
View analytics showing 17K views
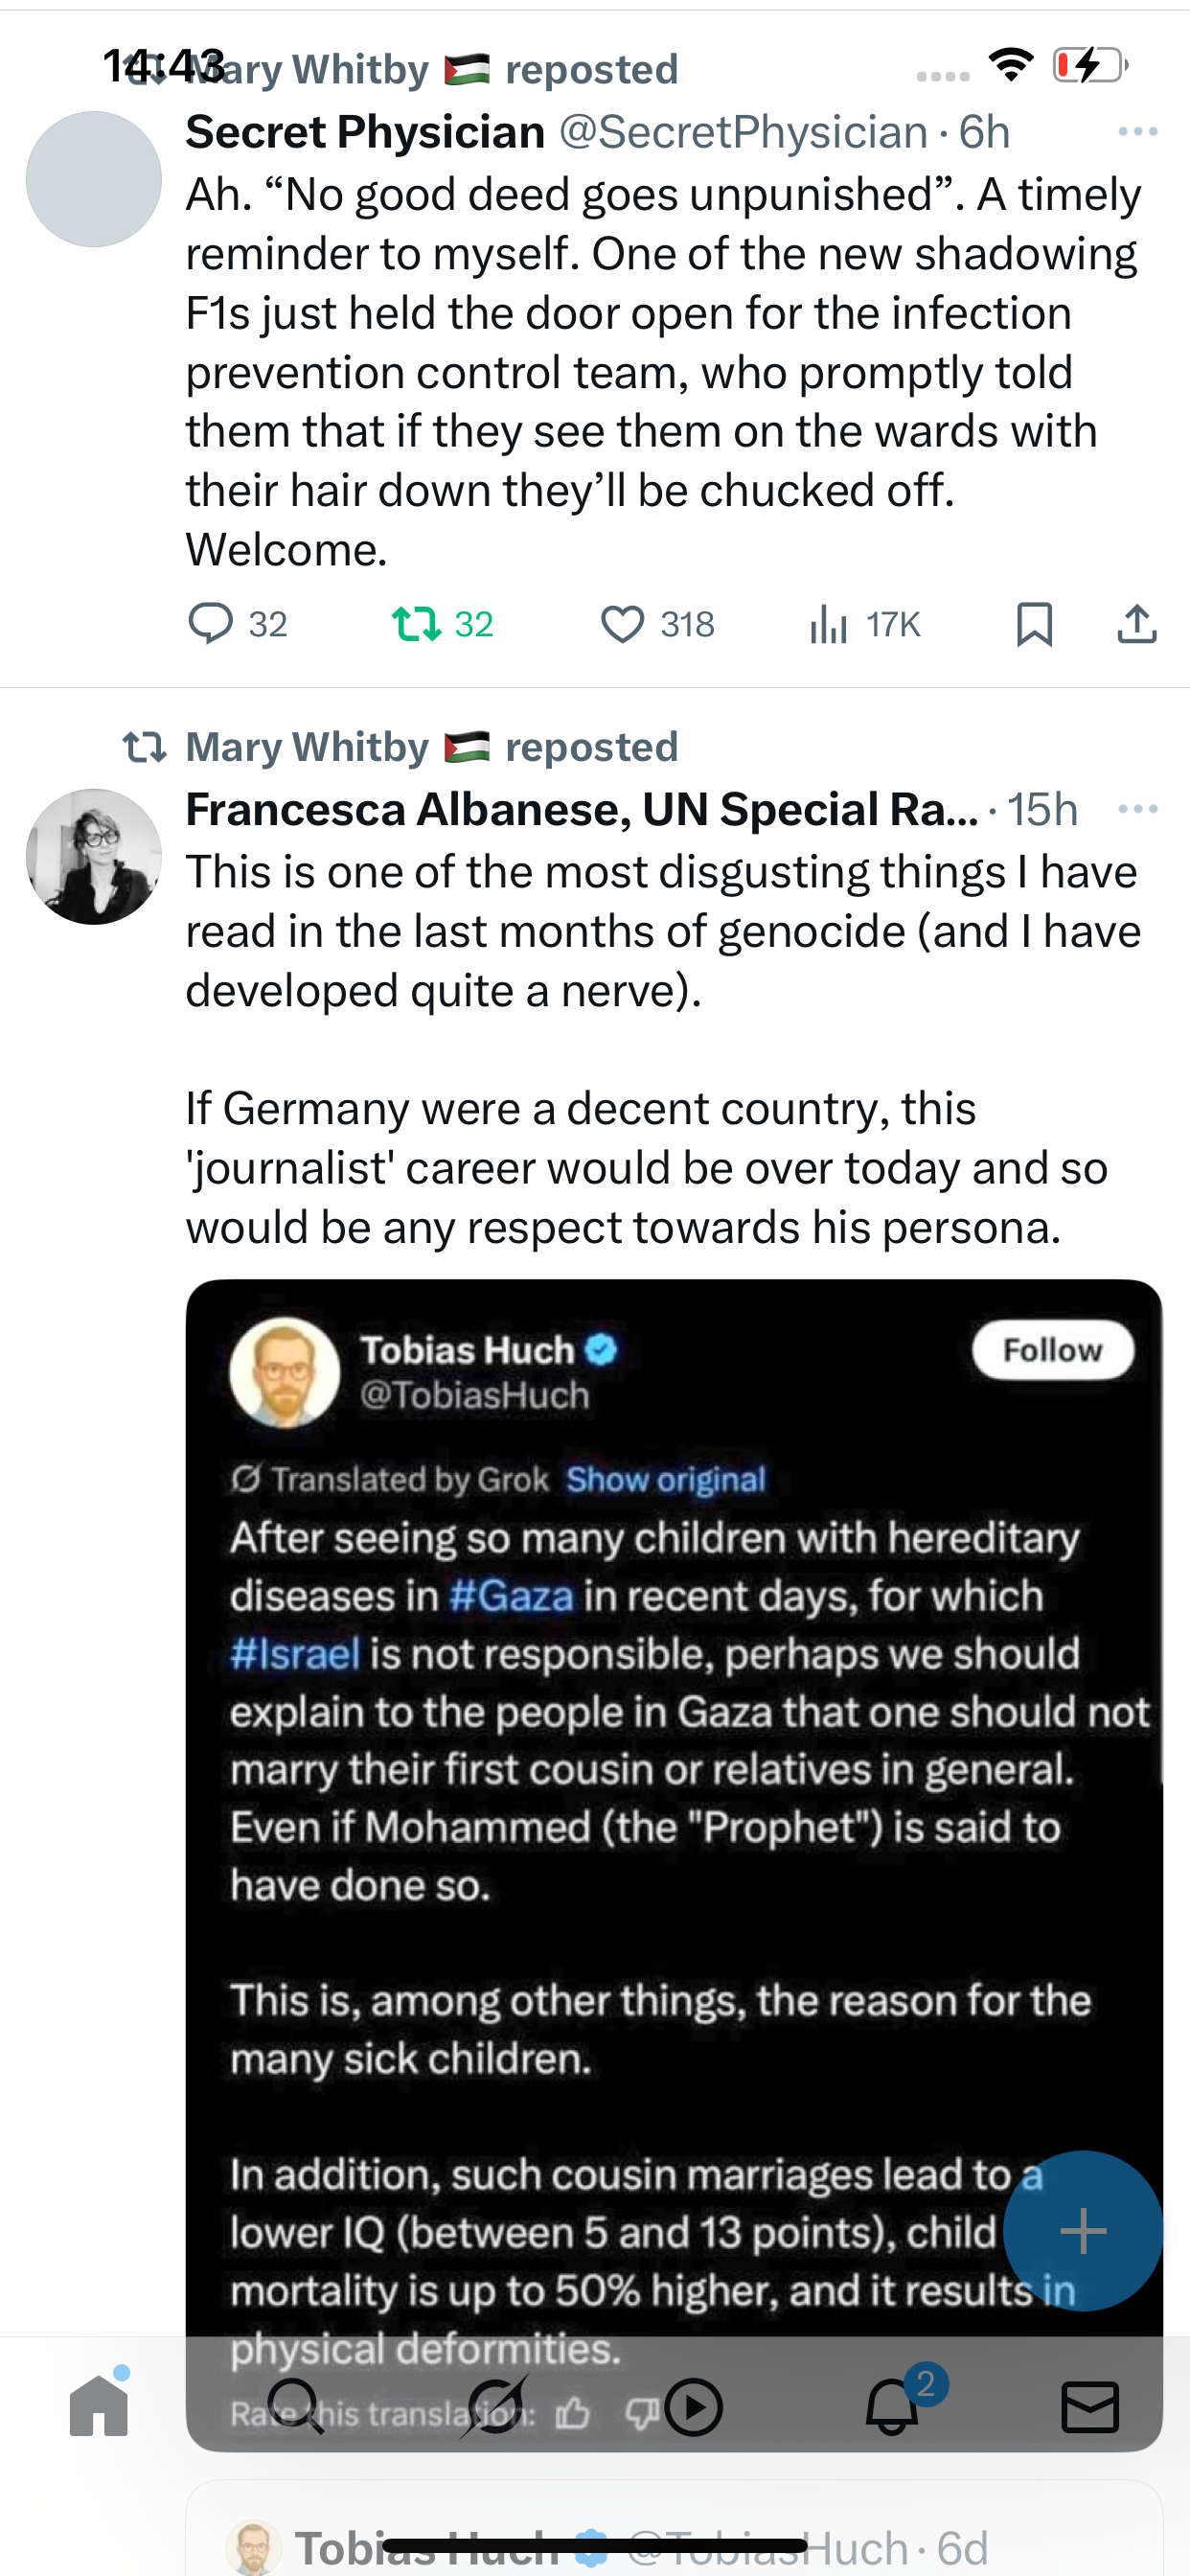(x=830, y=624)
